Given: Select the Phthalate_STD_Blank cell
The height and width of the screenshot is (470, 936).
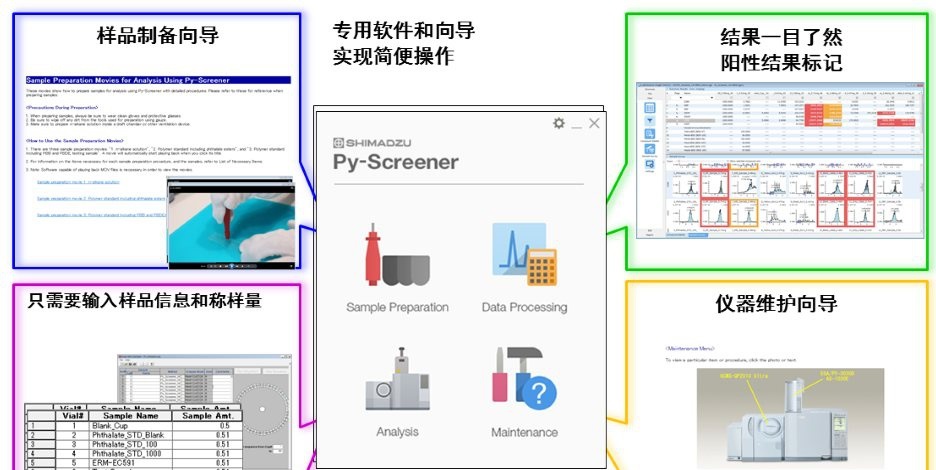Looking at the screenshot, I should coord(130,435).
